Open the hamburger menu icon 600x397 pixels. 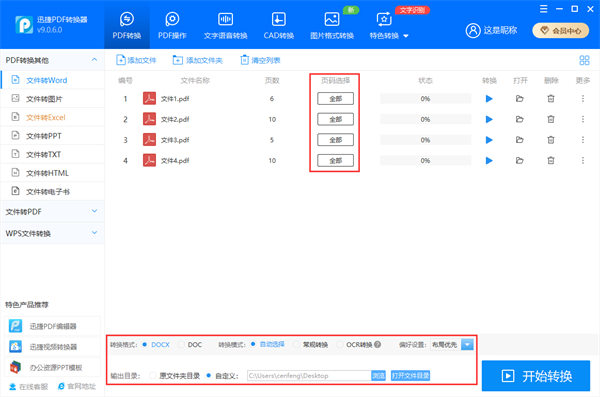tap(543, 9)
